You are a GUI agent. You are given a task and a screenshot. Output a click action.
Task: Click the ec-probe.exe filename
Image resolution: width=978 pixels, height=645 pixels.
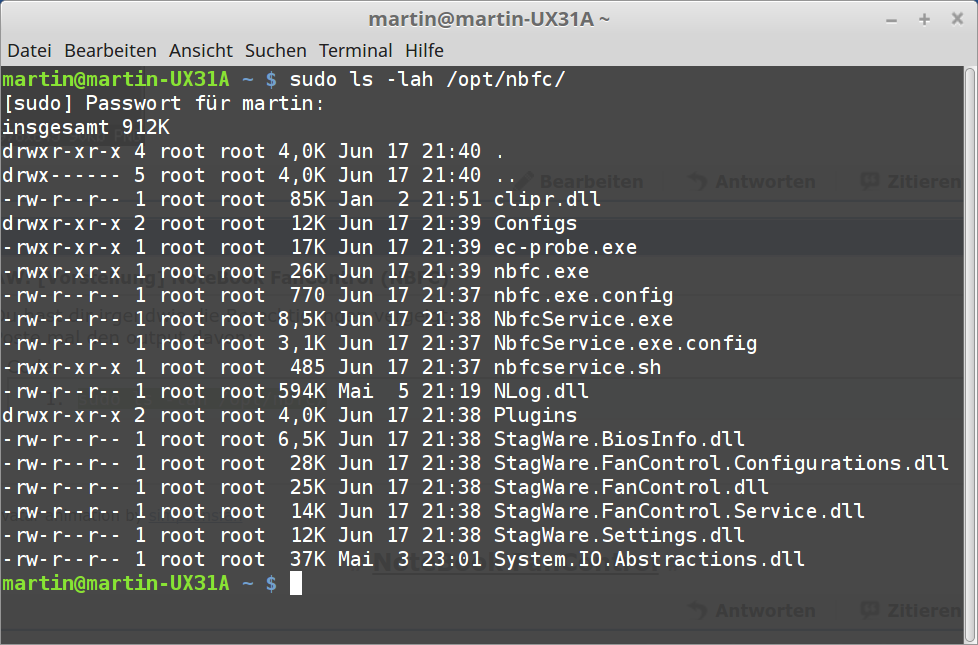(x=565, y=247)
